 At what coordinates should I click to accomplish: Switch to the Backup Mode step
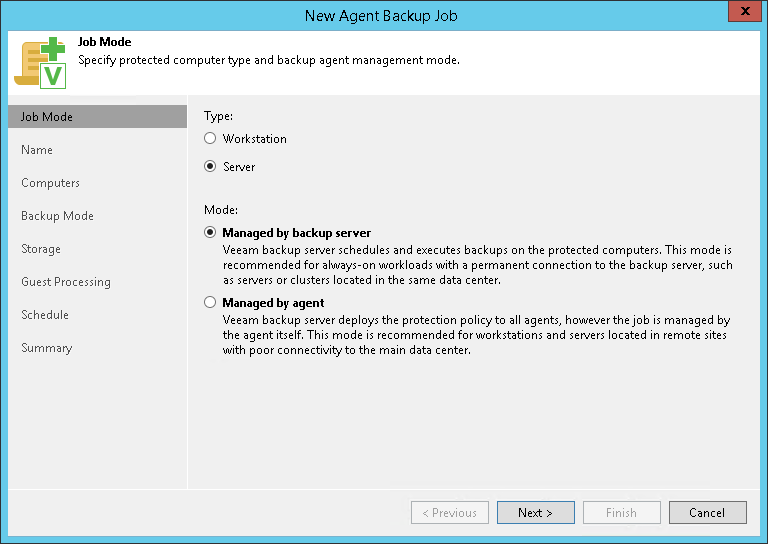[57, 216]
